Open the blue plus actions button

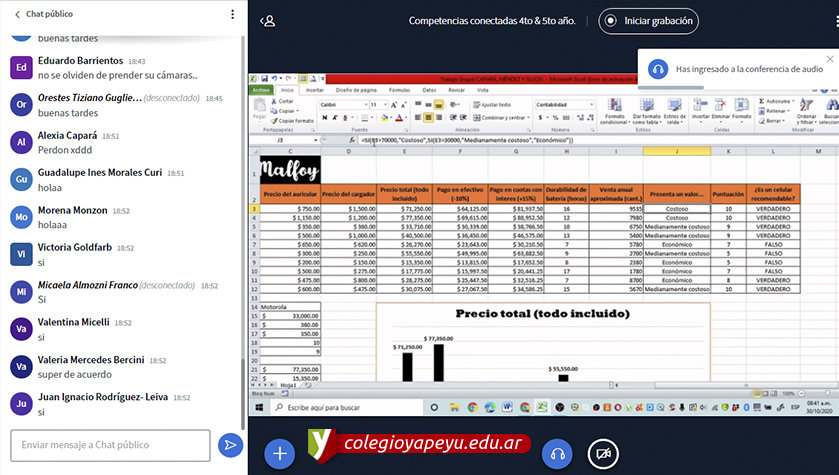click(x=279, y=453)
